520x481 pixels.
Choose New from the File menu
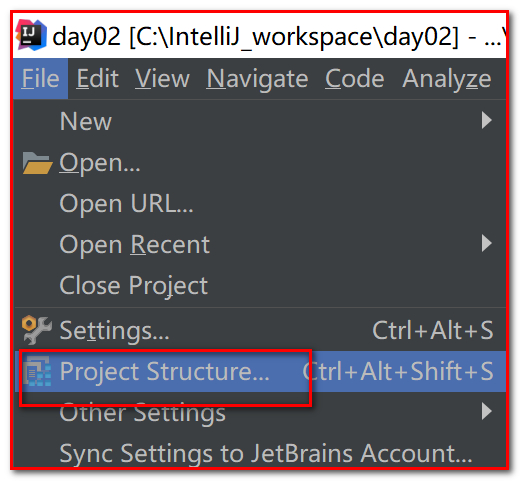coord(260,121)
